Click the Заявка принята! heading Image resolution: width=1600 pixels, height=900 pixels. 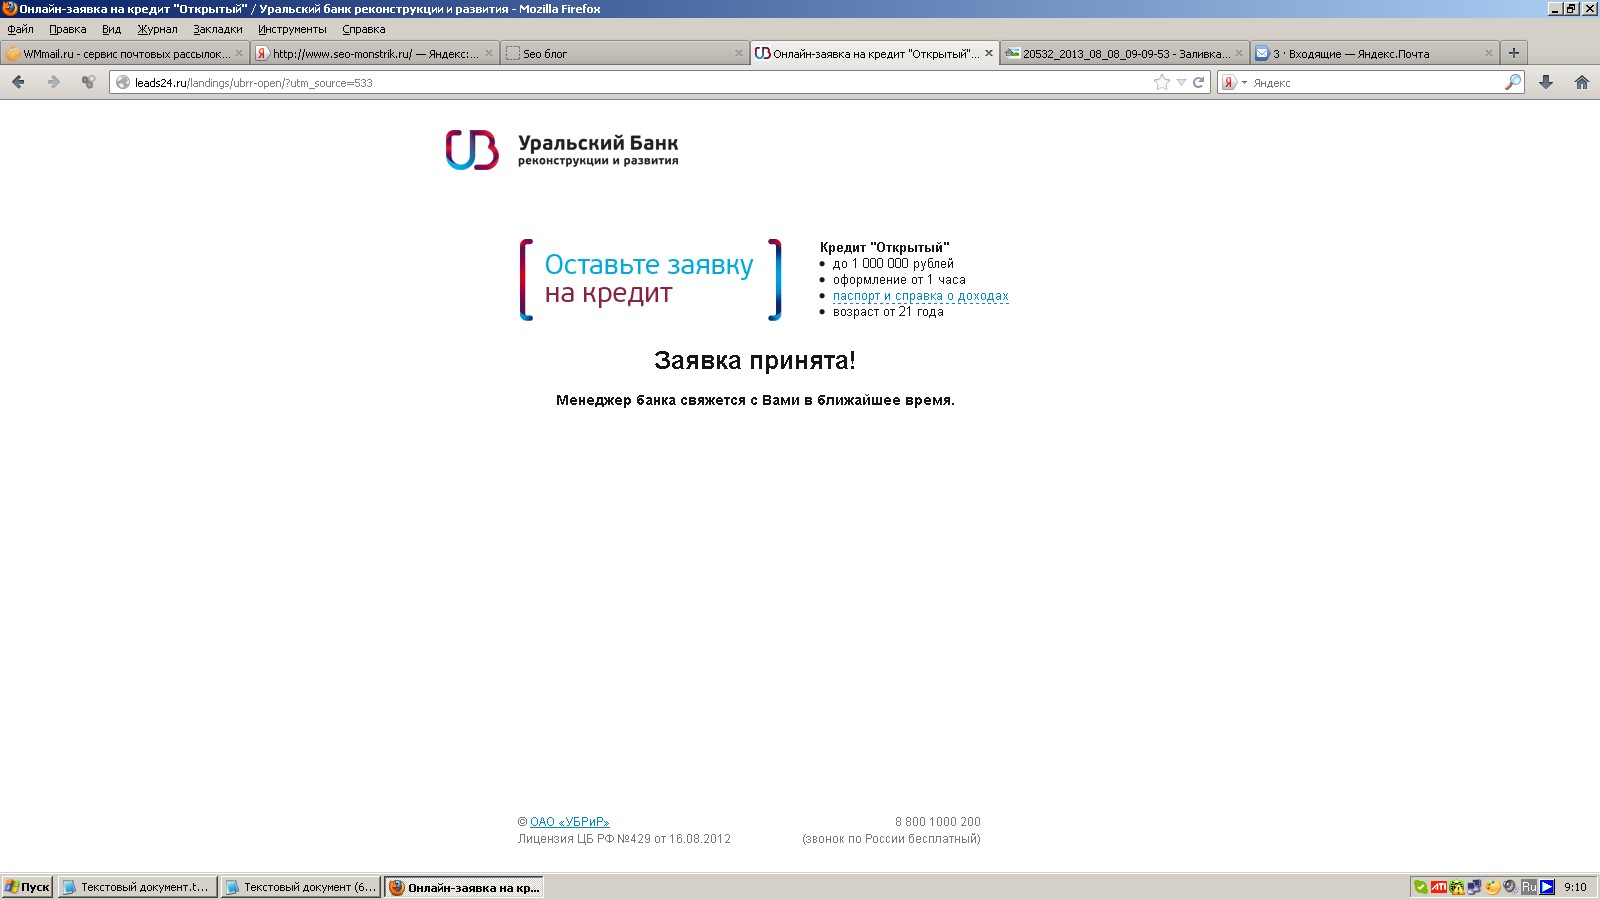click(x=755, y=360)
